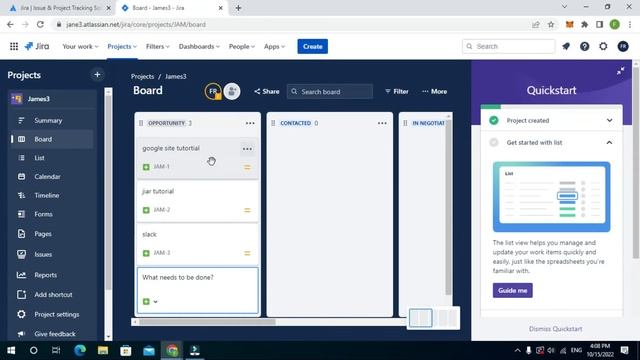Click Add shortcut in sidebar

pyautogui.click(x=51, y=295)
